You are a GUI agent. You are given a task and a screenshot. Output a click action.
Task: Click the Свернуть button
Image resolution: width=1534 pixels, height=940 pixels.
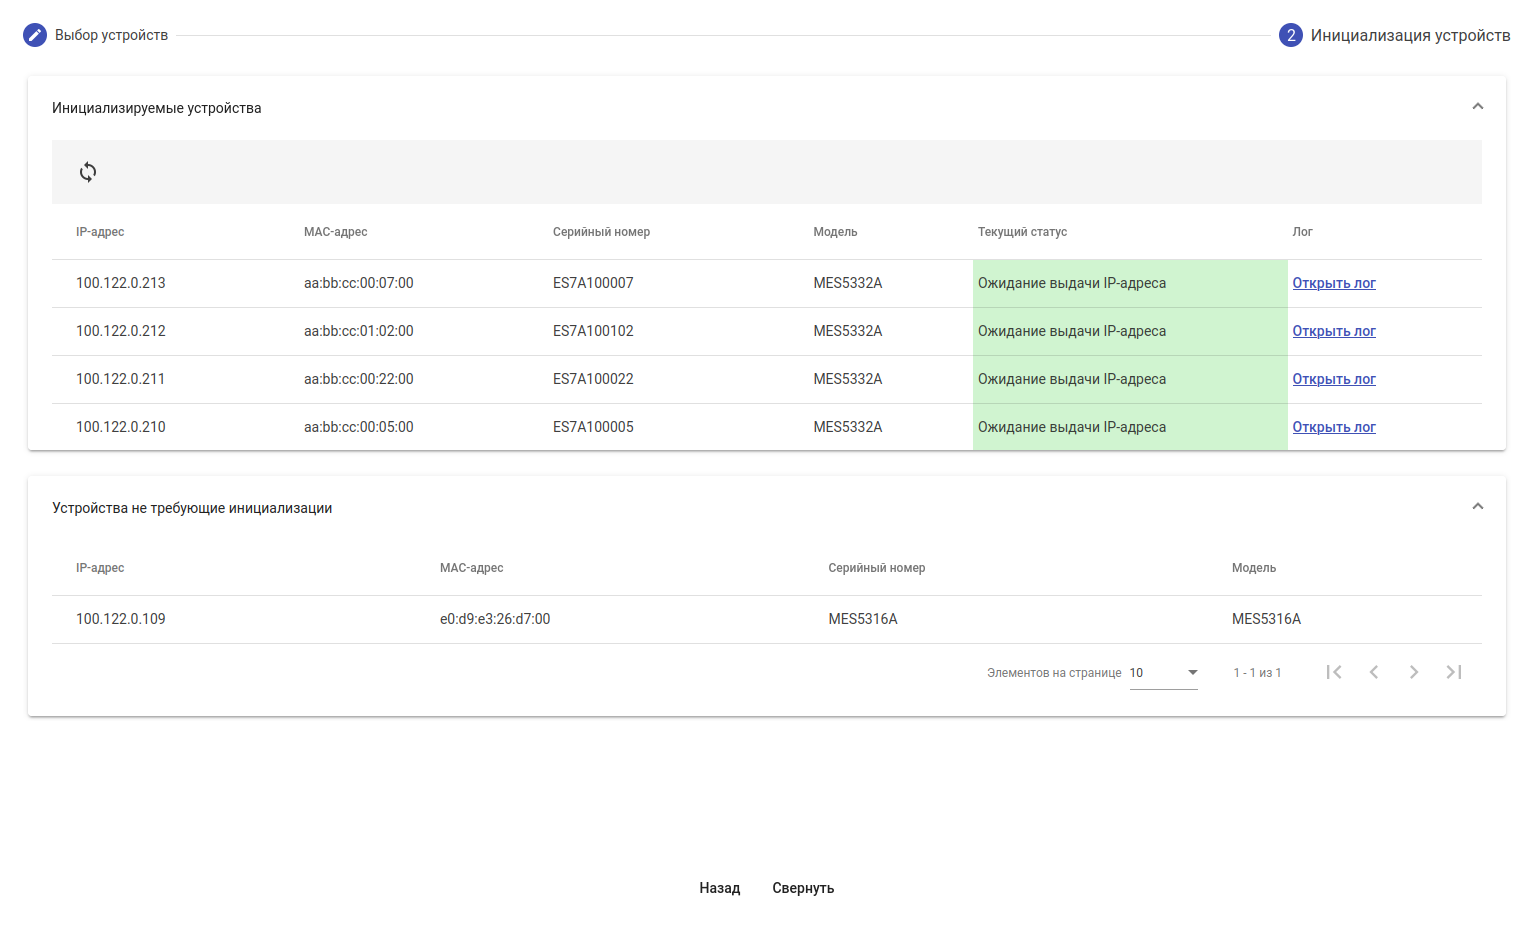[x=803, y=888]
